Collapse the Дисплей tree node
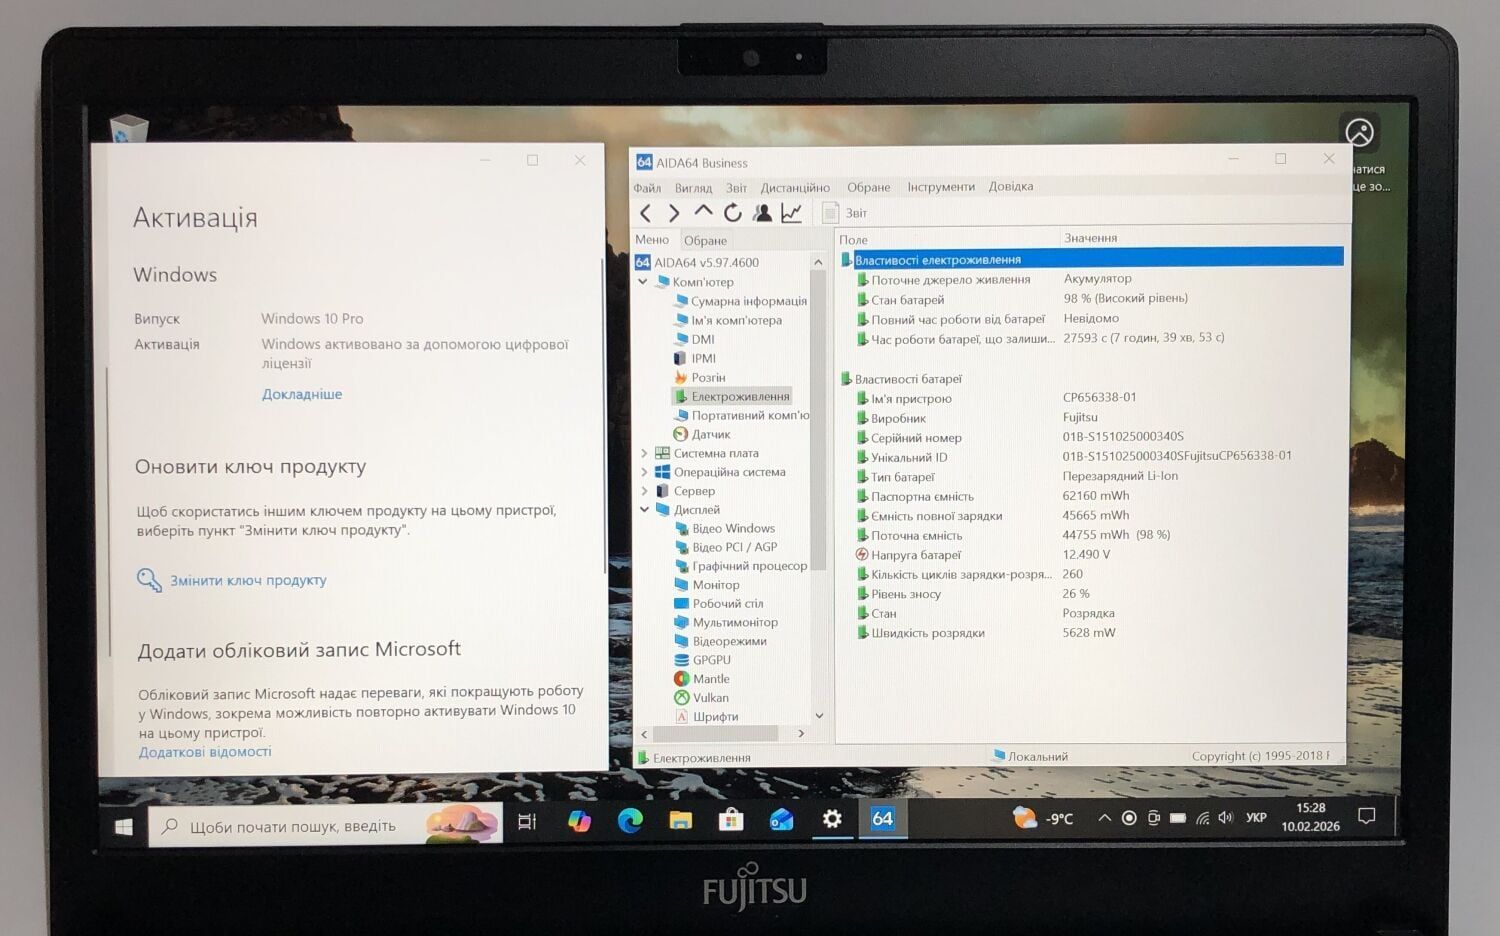The width and height of the screenshot is (1500, 936). pyautogui.click(x=644, y=510)
